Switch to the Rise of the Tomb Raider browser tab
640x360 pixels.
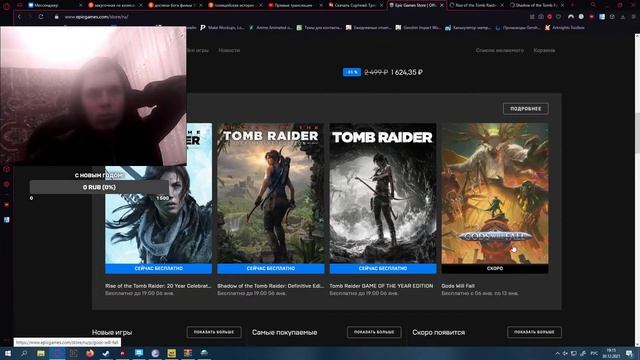coord(476,5)
